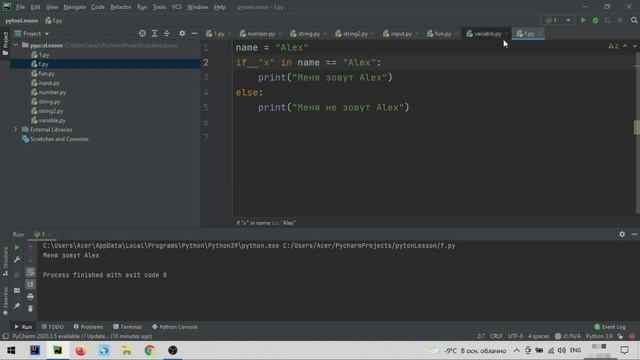Open the Project view dropdown
The width and height of the screenshot is (640, 360).
pyautogui.click(x=32, y=33)
